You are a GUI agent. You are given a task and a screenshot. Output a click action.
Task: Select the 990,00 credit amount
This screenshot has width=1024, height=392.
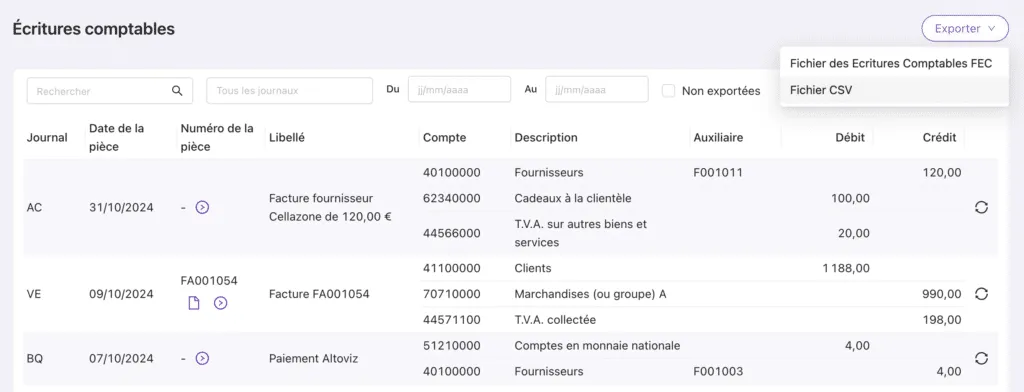pyautogui.click(x=941, y=294)
